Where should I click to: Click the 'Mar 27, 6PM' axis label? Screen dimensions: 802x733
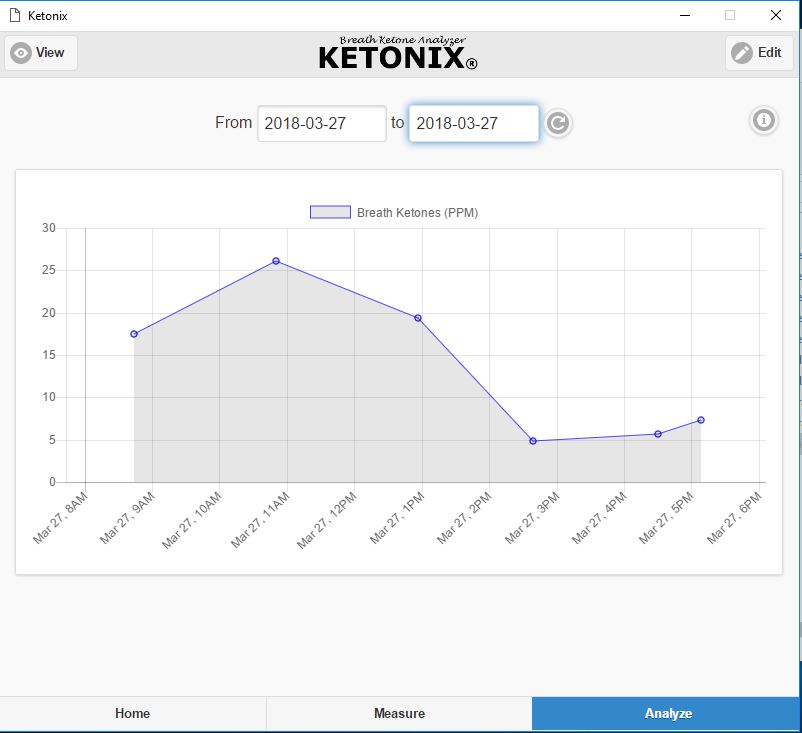coord(734,518)
